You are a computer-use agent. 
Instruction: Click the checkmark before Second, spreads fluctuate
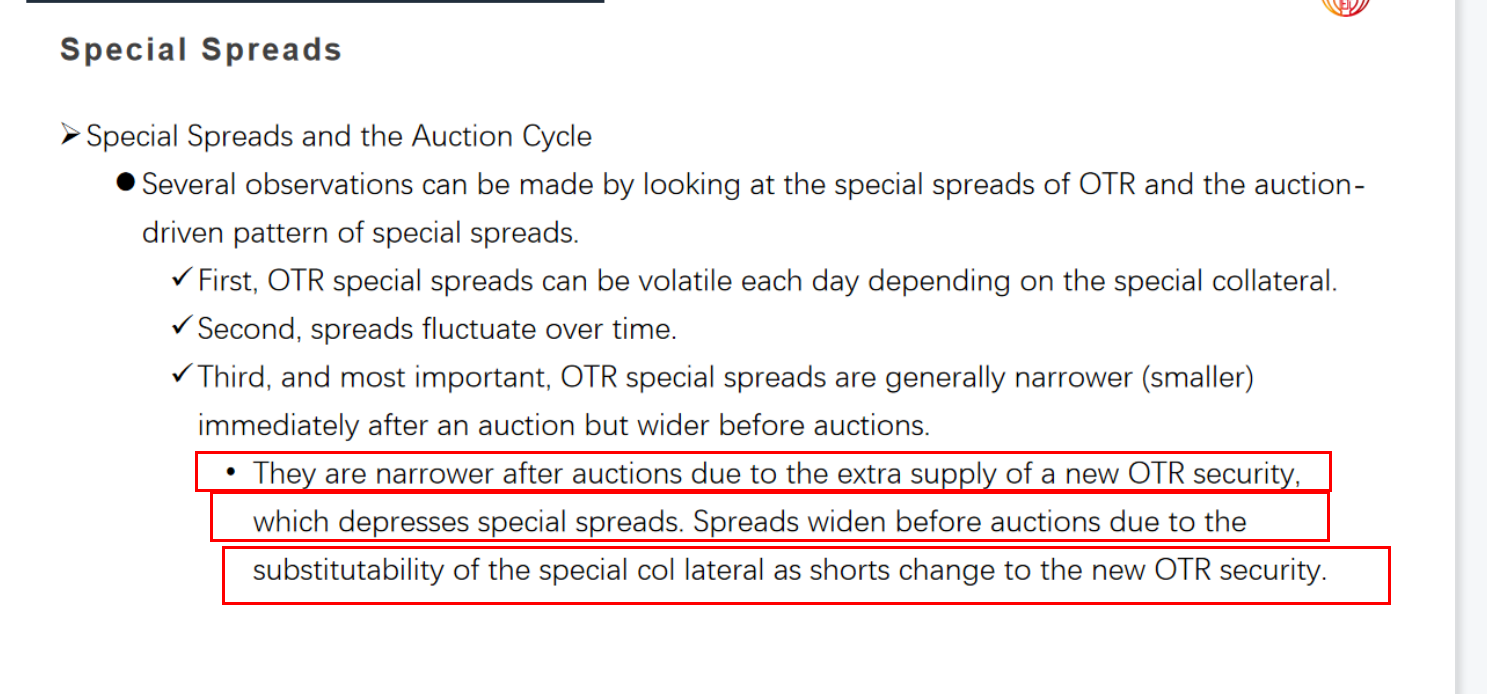pos(182,326)
